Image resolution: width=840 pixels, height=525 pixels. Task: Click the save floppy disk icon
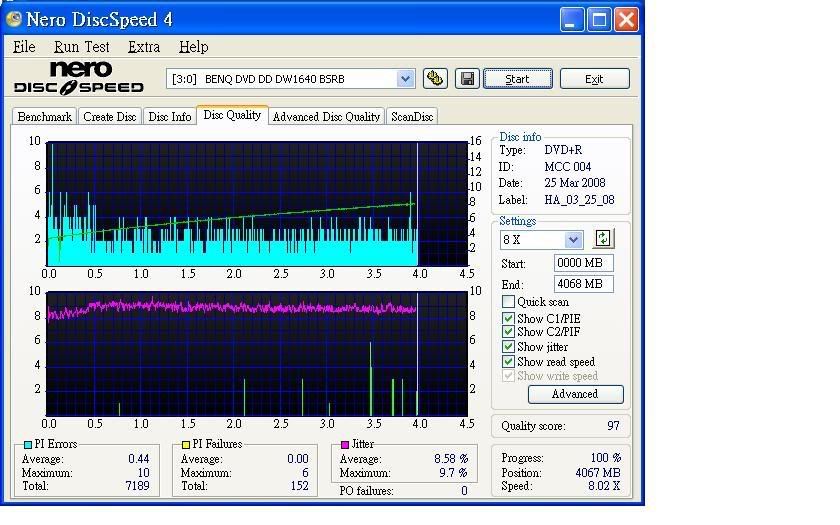[467, 79]
